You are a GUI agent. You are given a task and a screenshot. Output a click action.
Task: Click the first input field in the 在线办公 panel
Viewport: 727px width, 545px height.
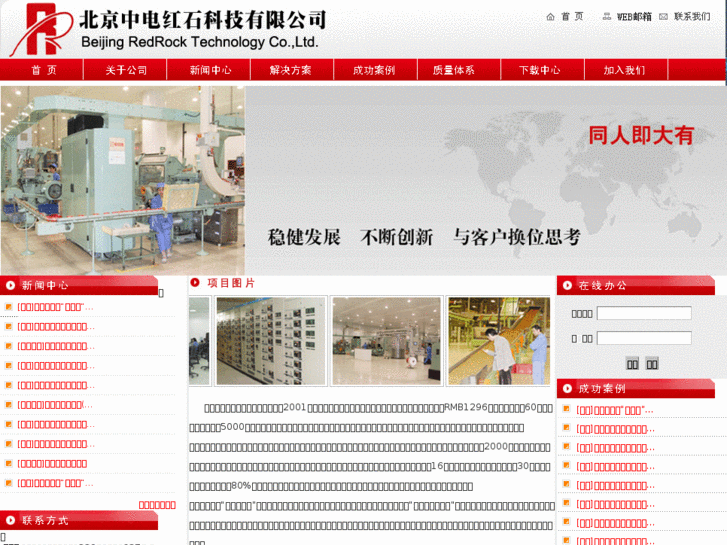pyautogui.click(x=644, y=313)
